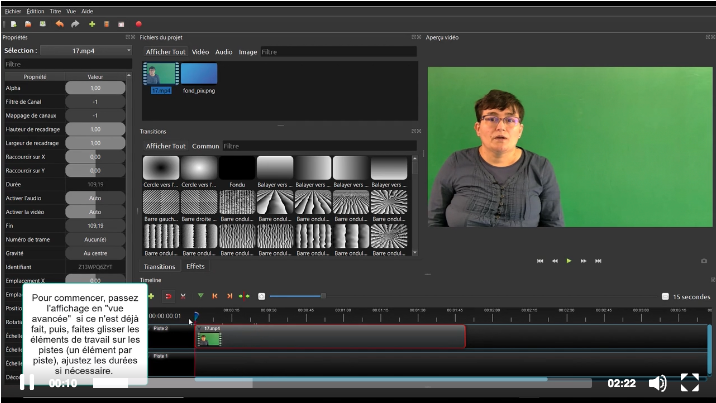Zoom out the timeline using the left zoom button
This screenshot has width=716, height=403.
(x=261, y=297)
